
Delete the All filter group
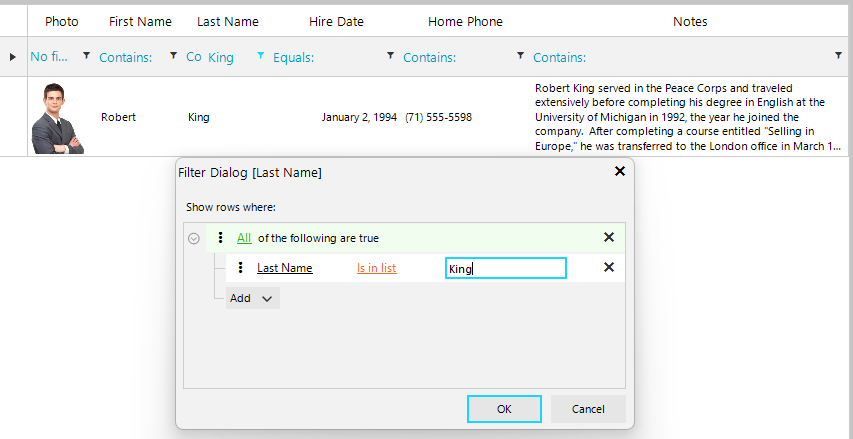pyautogui.click(x=608, y=238)
